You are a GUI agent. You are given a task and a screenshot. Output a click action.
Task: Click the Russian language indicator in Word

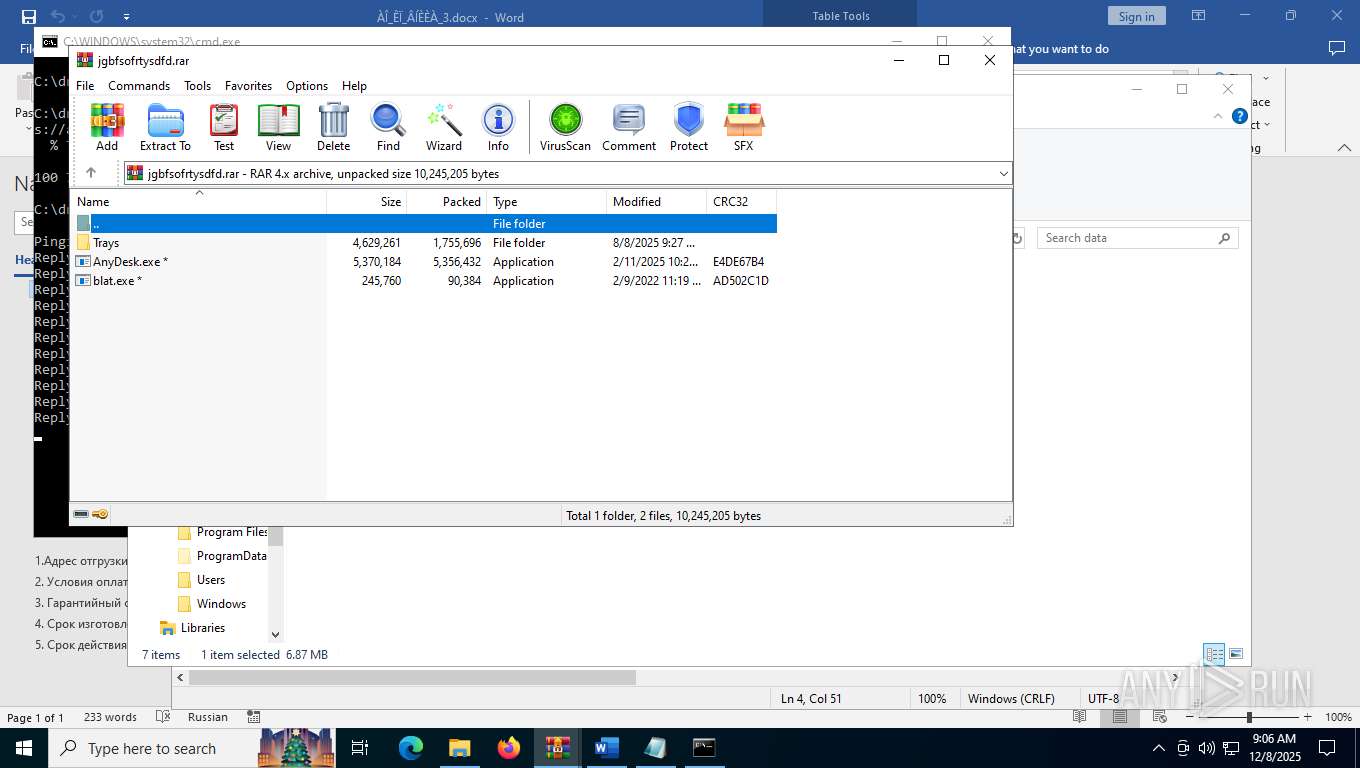(208, 717)
